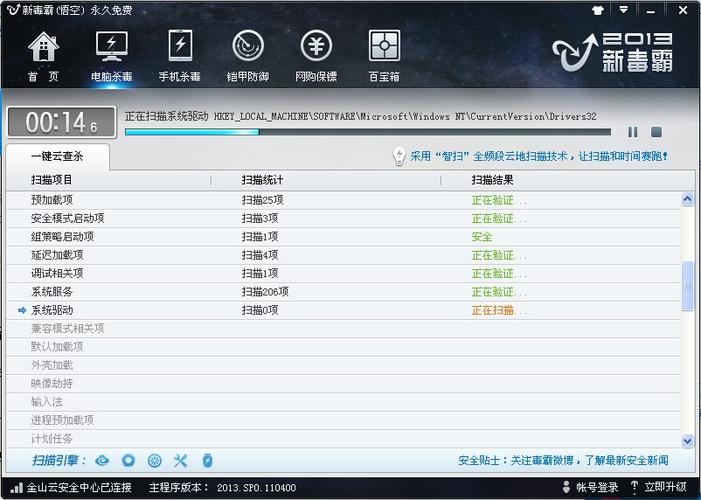Click the scan list scrollbar down arrow
The image size is (701, 500).
click(x=687, y=440)
